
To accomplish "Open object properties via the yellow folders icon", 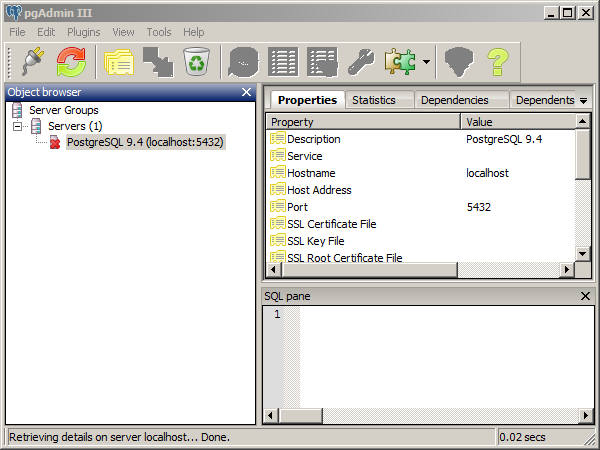I will point(119,61).
